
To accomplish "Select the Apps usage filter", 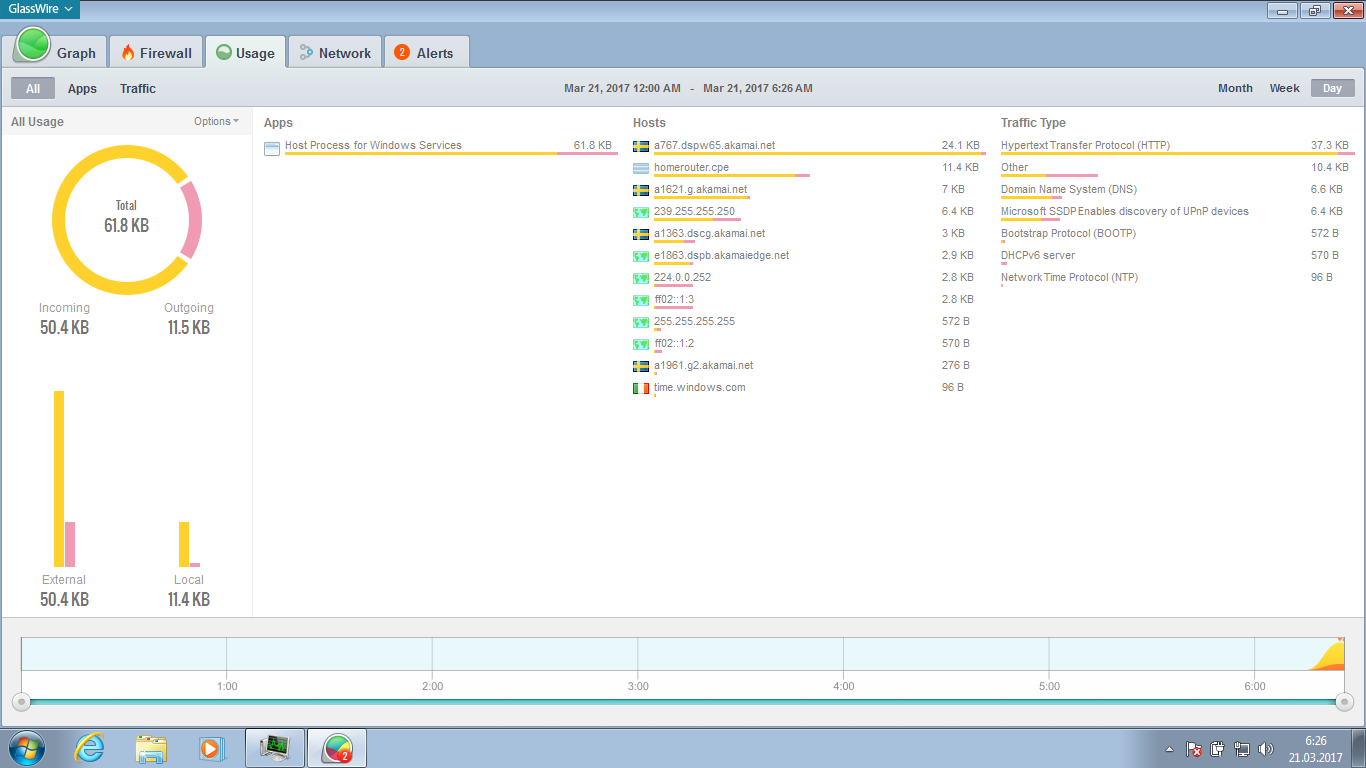I will tap(82, 89).
